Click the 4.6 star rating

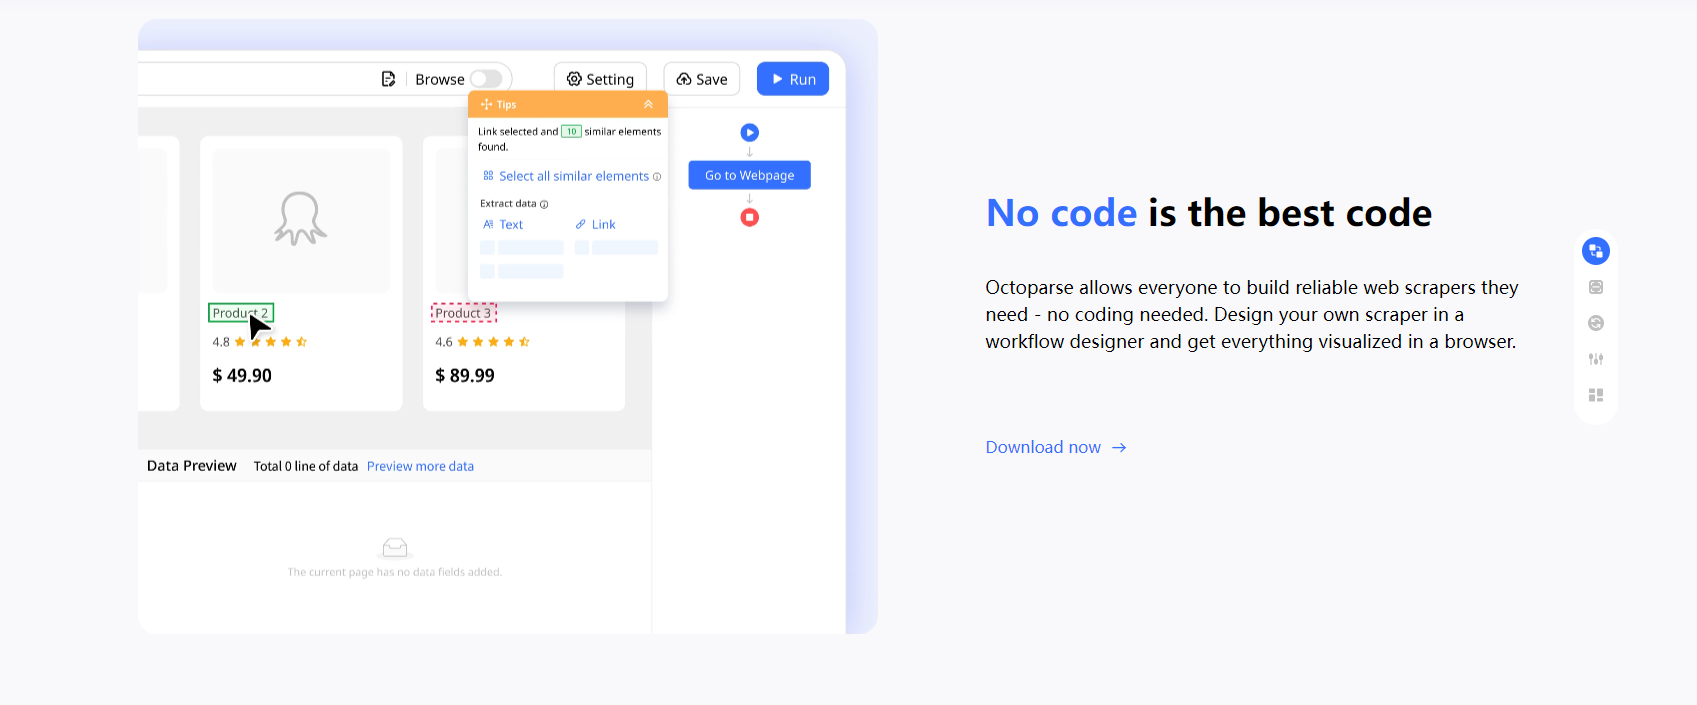(x=483, y=342)
